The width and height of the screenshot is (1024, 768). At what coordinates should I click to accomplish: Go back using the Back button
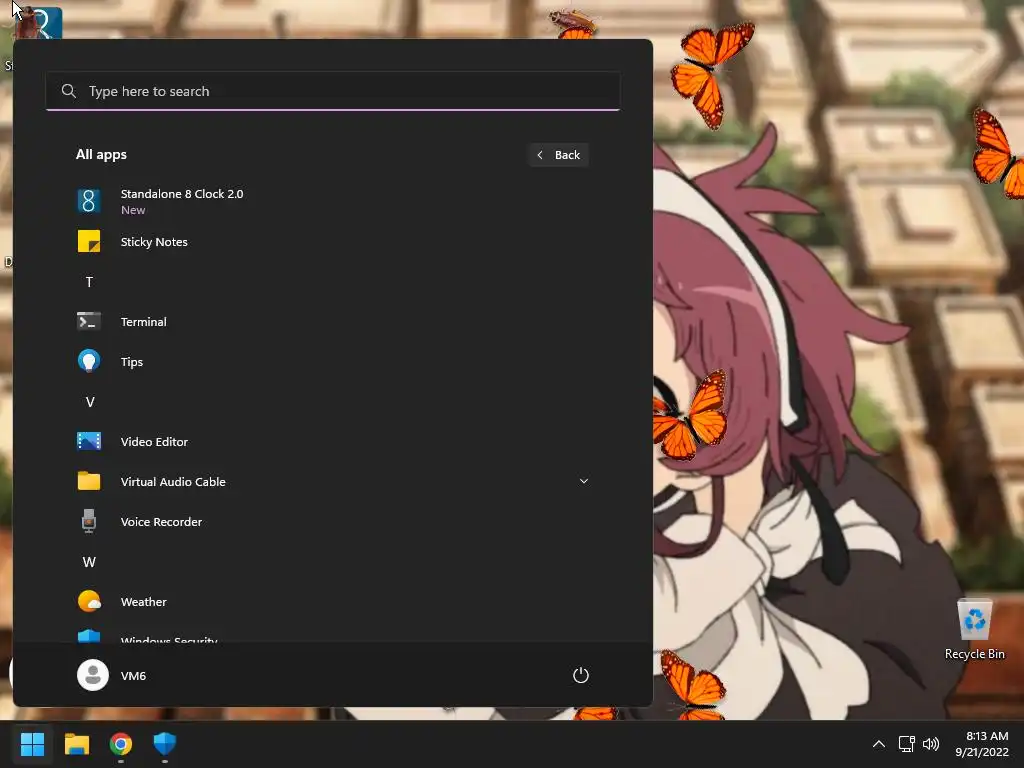coord(559,155)
